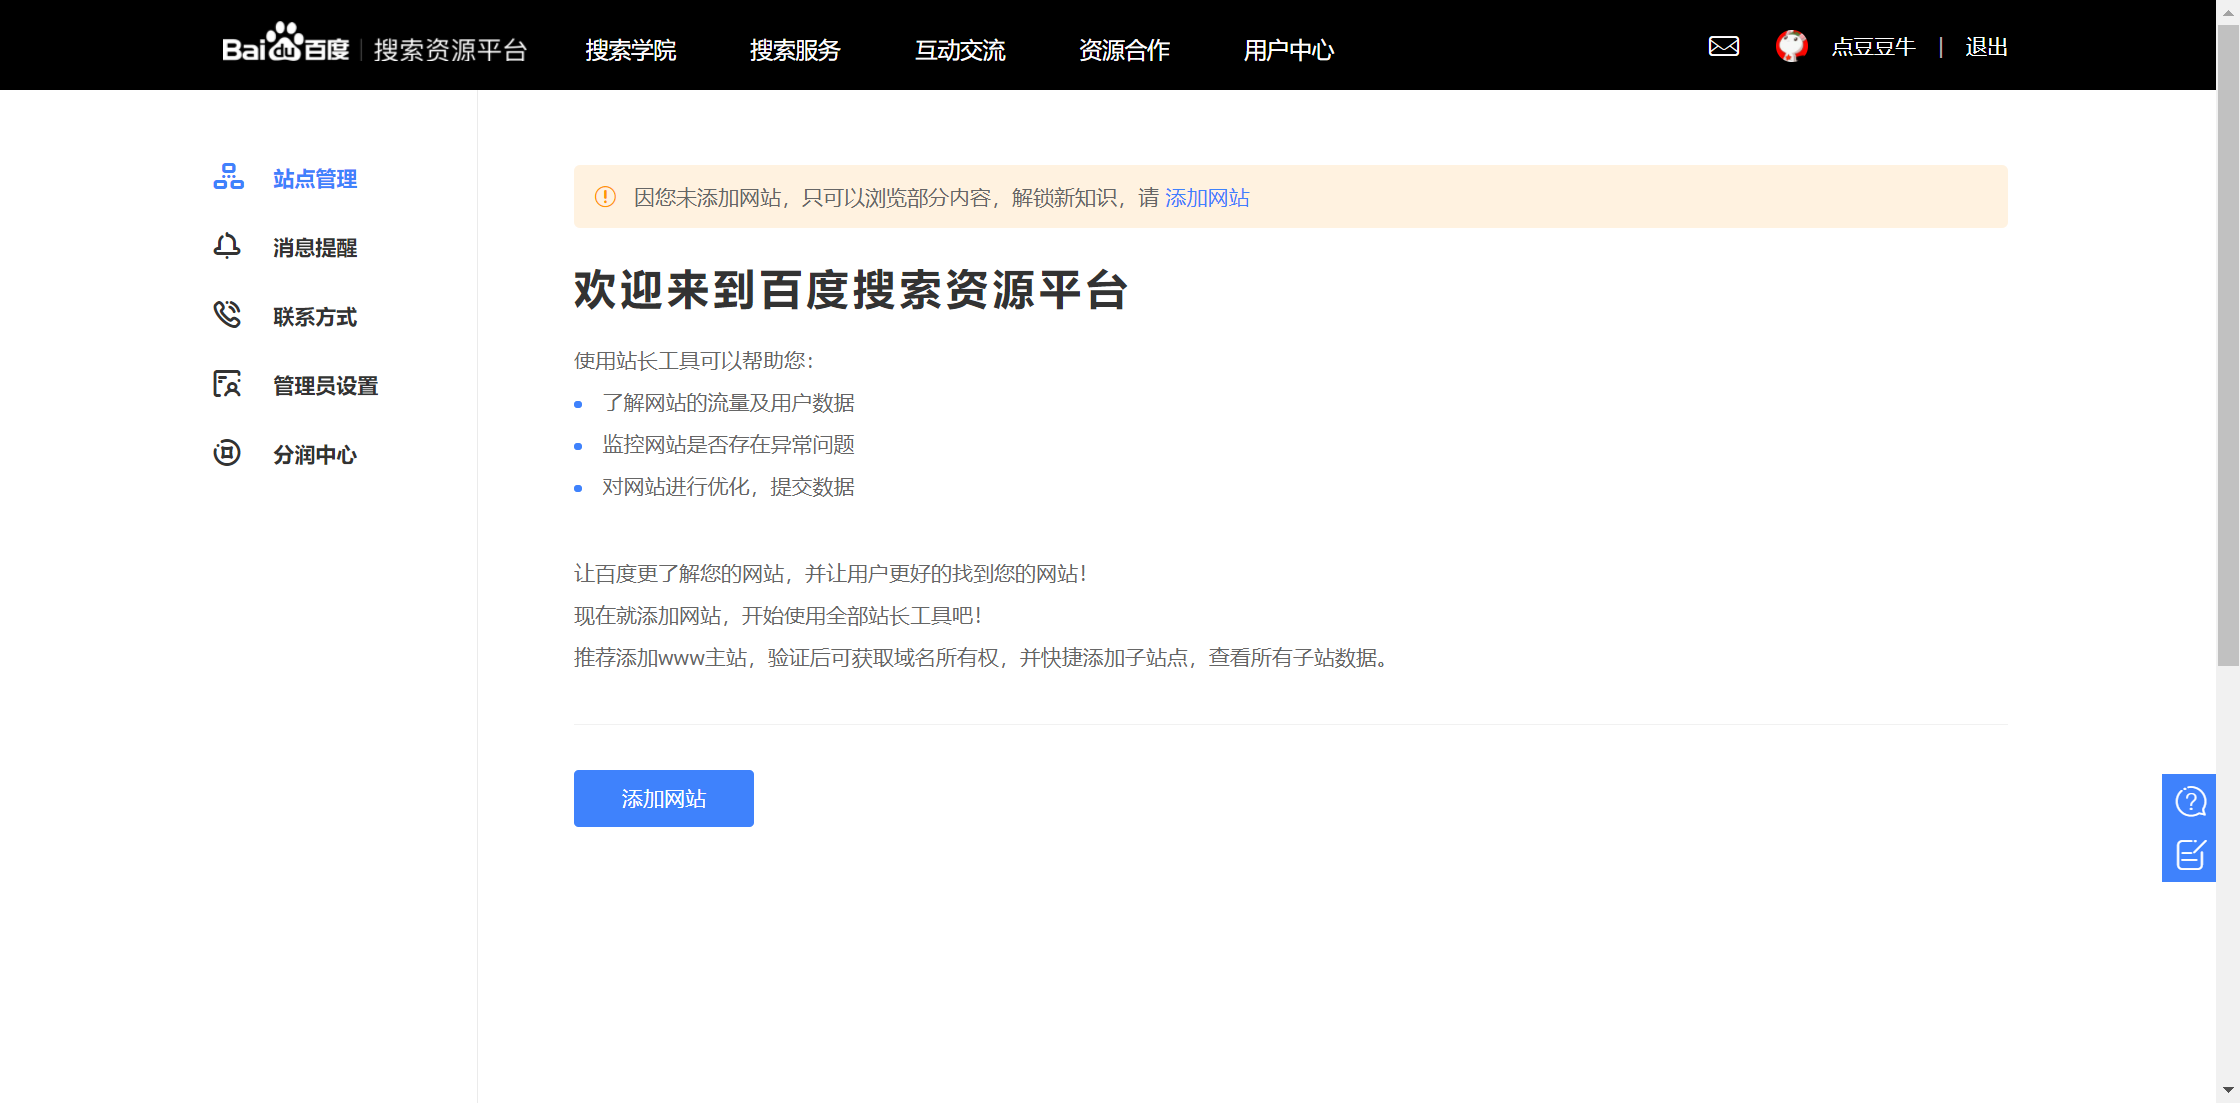
Task: Click the text 了解网站的流量及用户数据
Action: click(728, 403)
